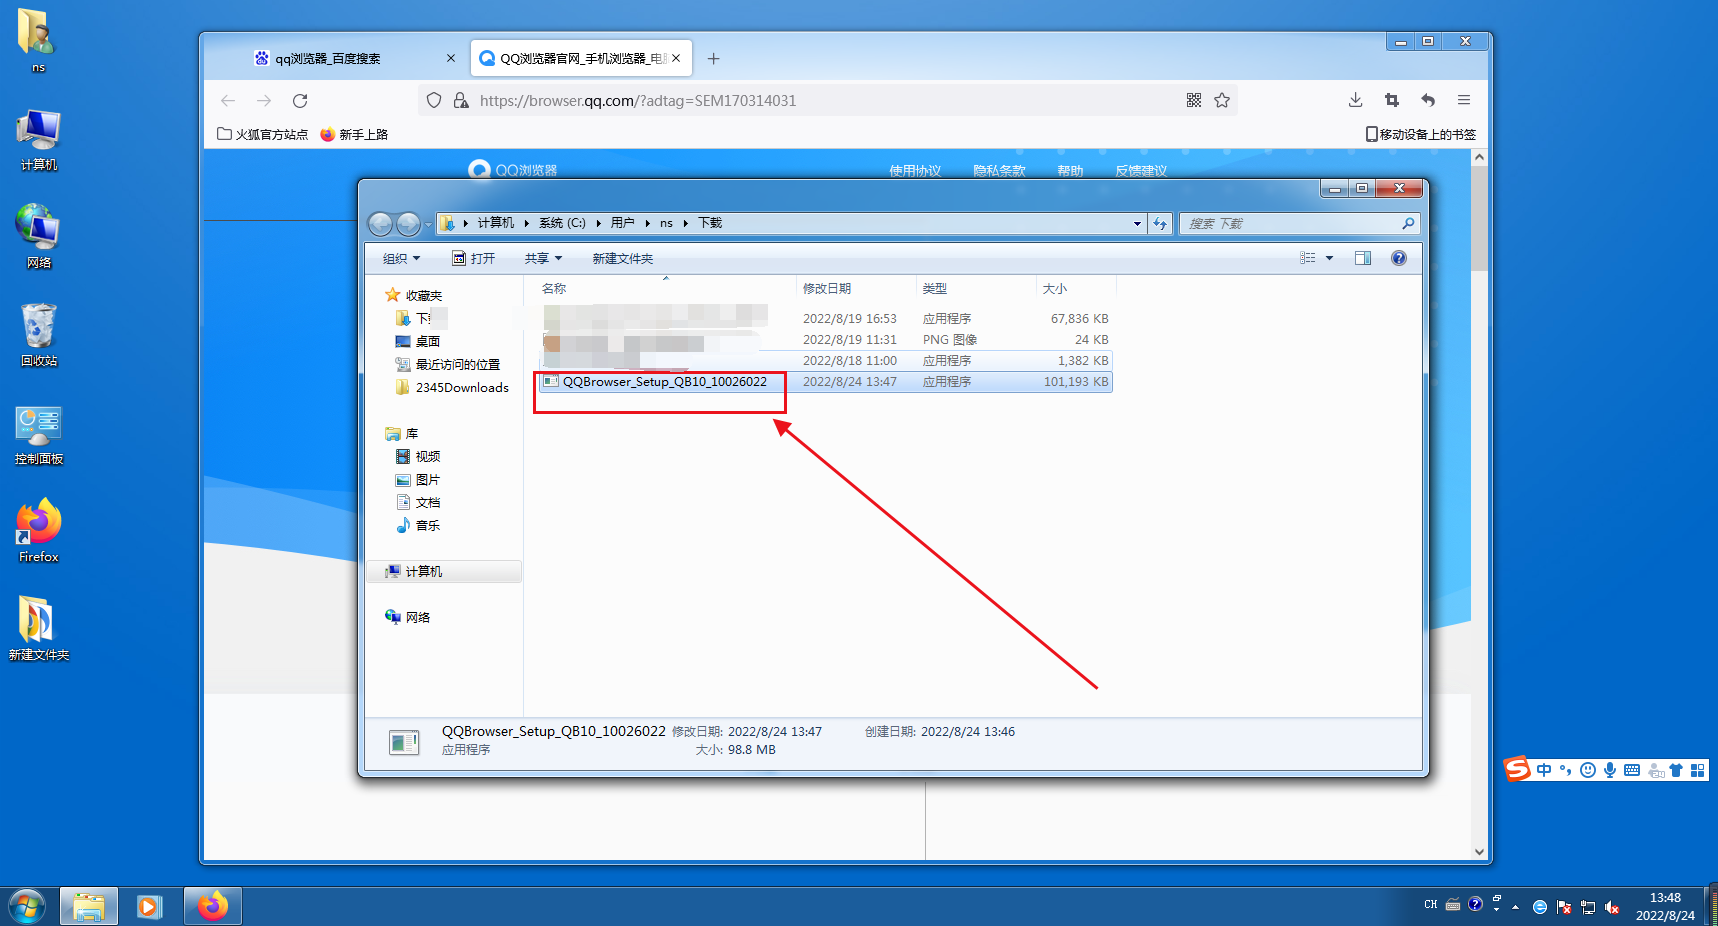
Task: Select 系统 (C:) breadcrumb segment
Action: (562, 223)
